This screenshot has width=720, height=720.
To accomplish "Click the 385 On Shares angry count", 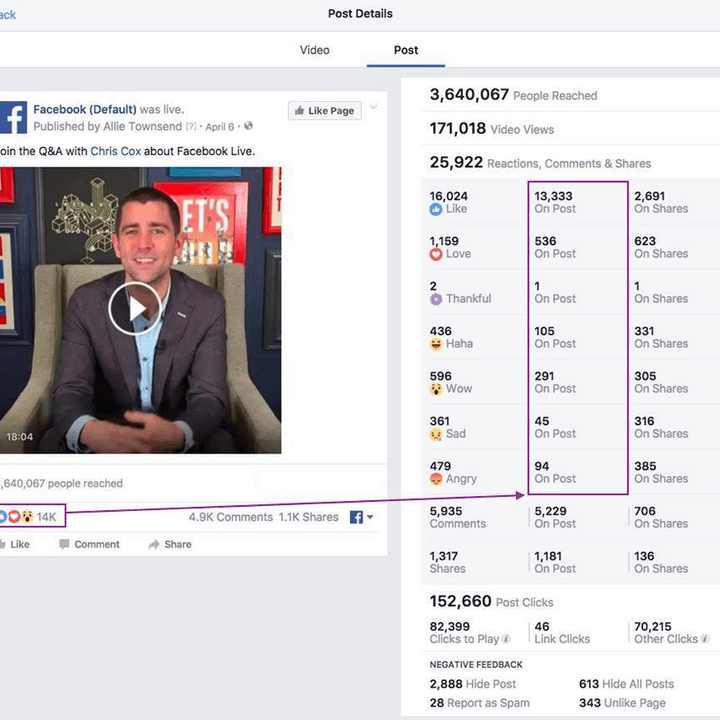I will point(661,472).
